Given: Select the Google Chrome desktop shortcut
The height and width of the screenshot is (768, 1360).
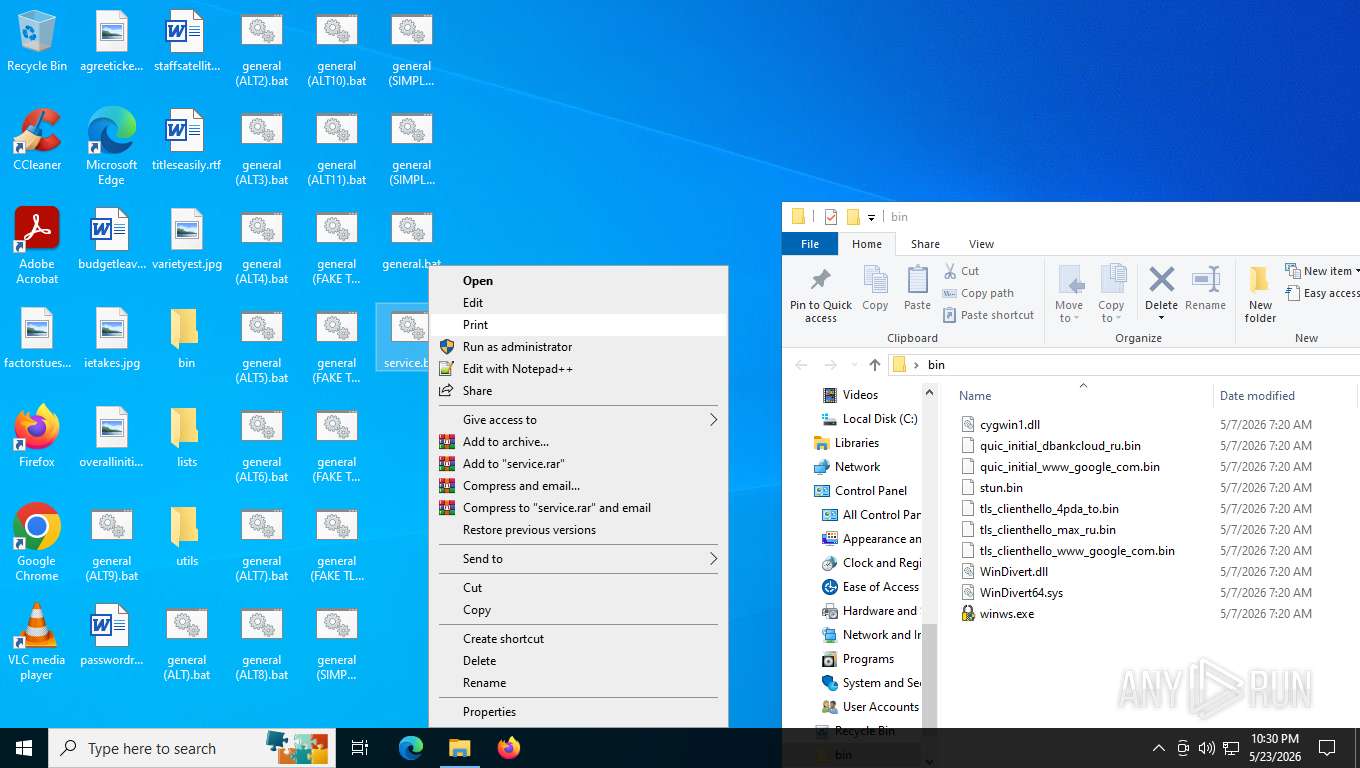Looking at the screenshot, I should (37, 542).
